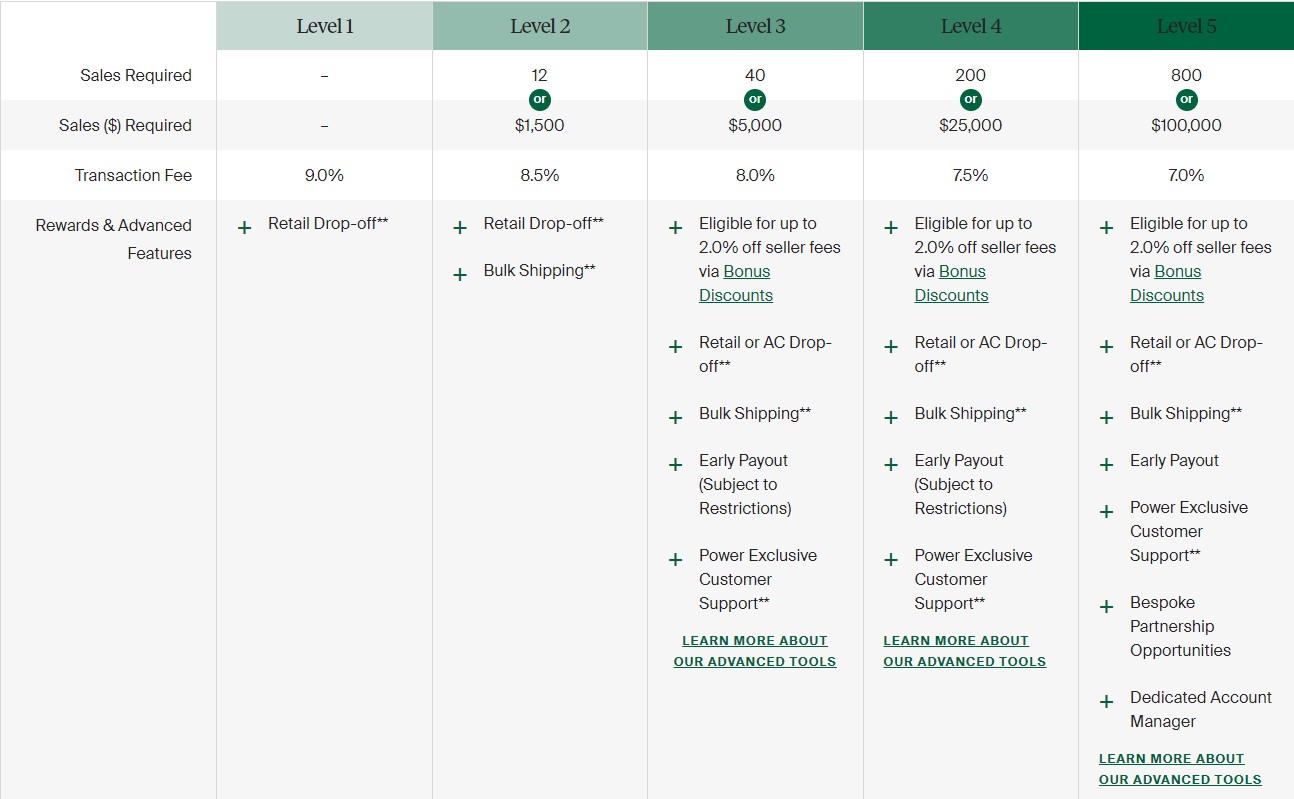Click the $100,000 sales required value

click(1186, 125)
